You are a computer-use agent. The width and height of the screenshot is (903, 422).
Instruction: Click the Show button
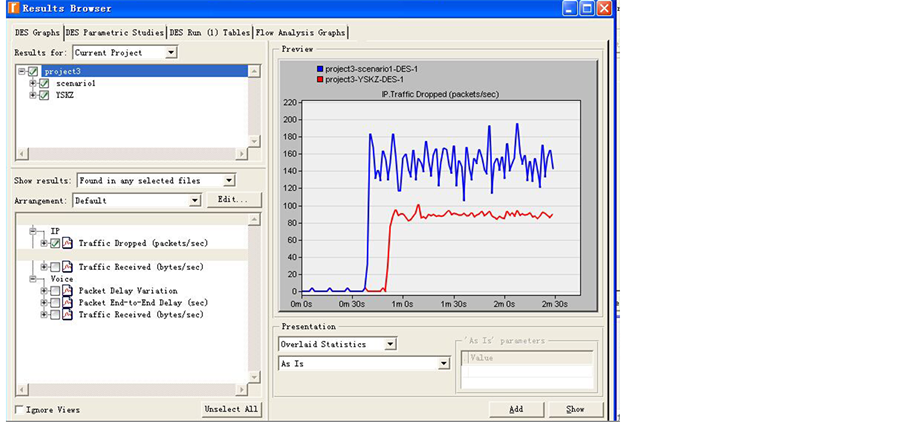click(575, 409)
